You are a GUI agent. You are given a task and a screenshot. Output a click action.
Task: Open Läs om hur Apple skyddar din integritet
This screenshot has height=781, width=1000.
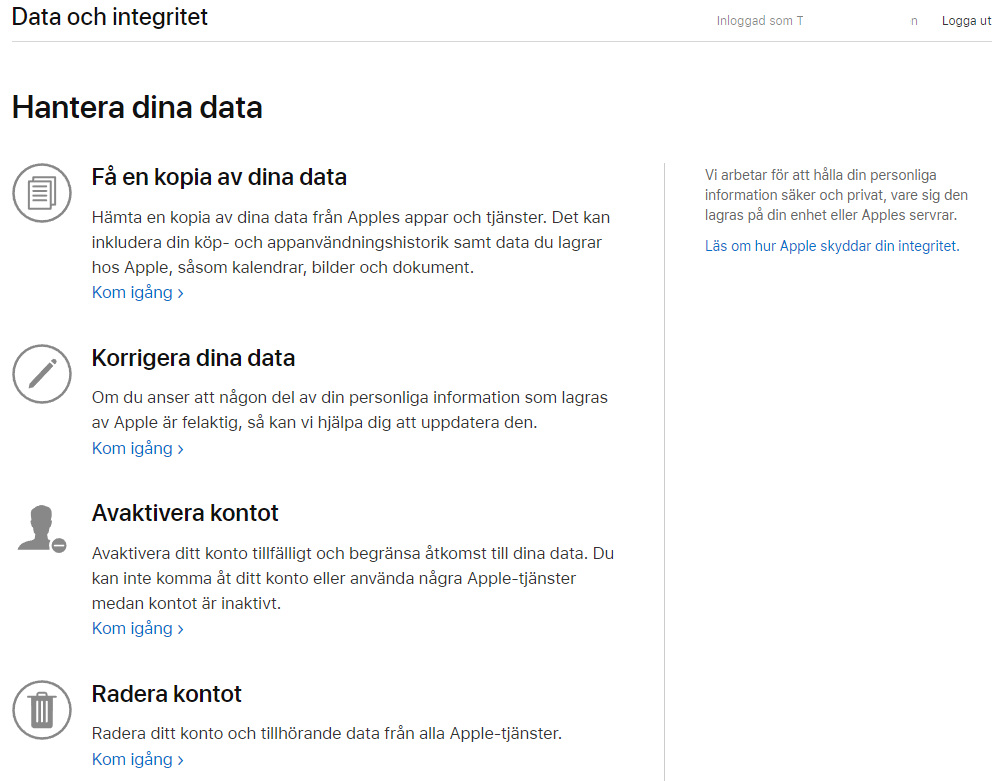[x=831, y=246]
